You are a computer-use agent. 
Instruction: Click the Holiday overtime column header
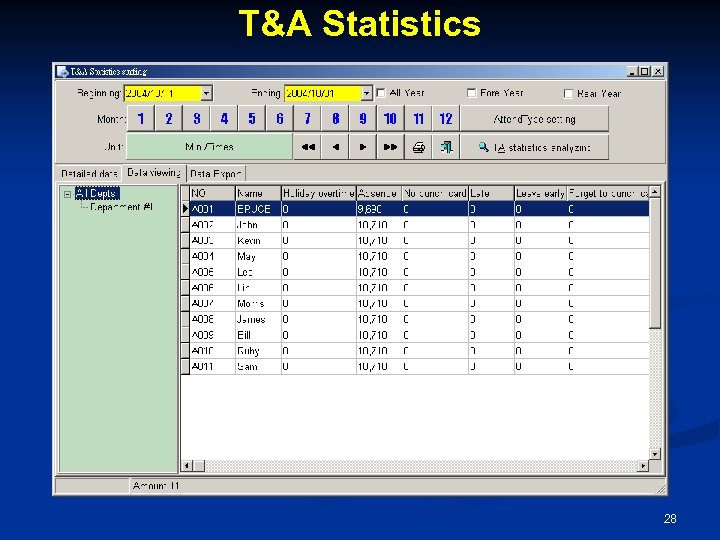319,193
